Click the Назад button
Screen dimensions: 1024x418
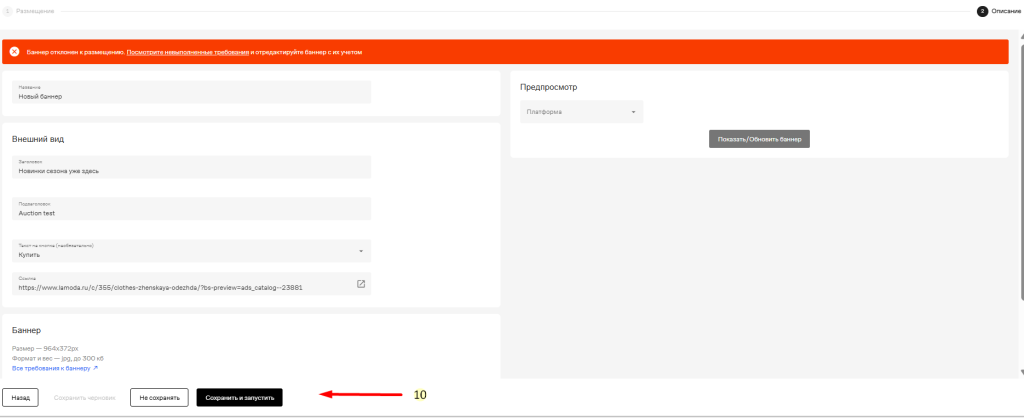pyautogui.click(x=21, y=397)
